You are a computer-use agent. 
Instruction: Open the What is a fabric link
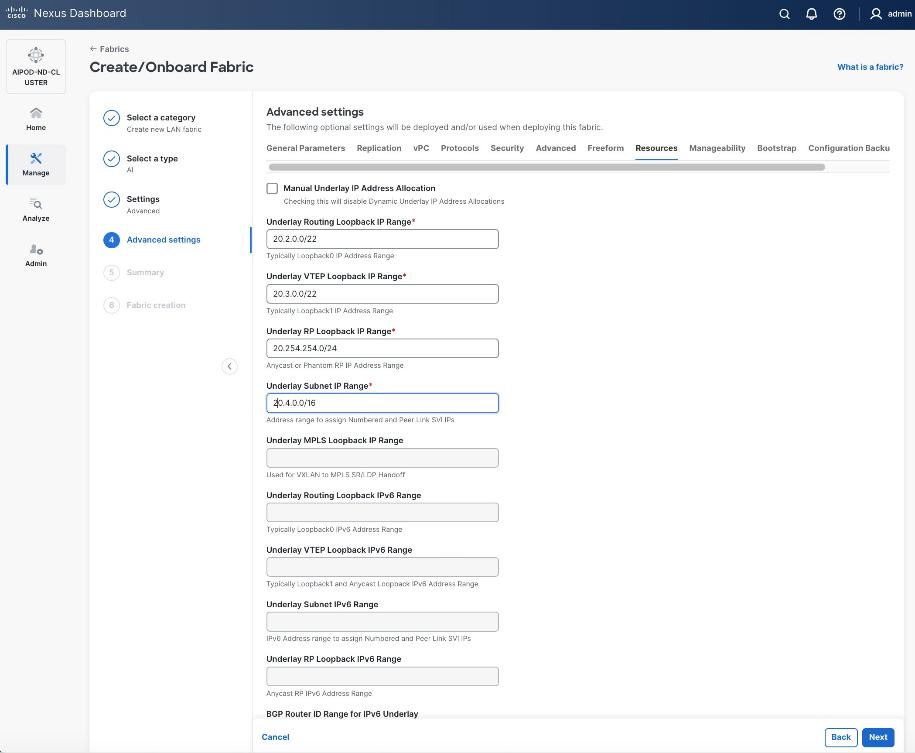[869, 66]
